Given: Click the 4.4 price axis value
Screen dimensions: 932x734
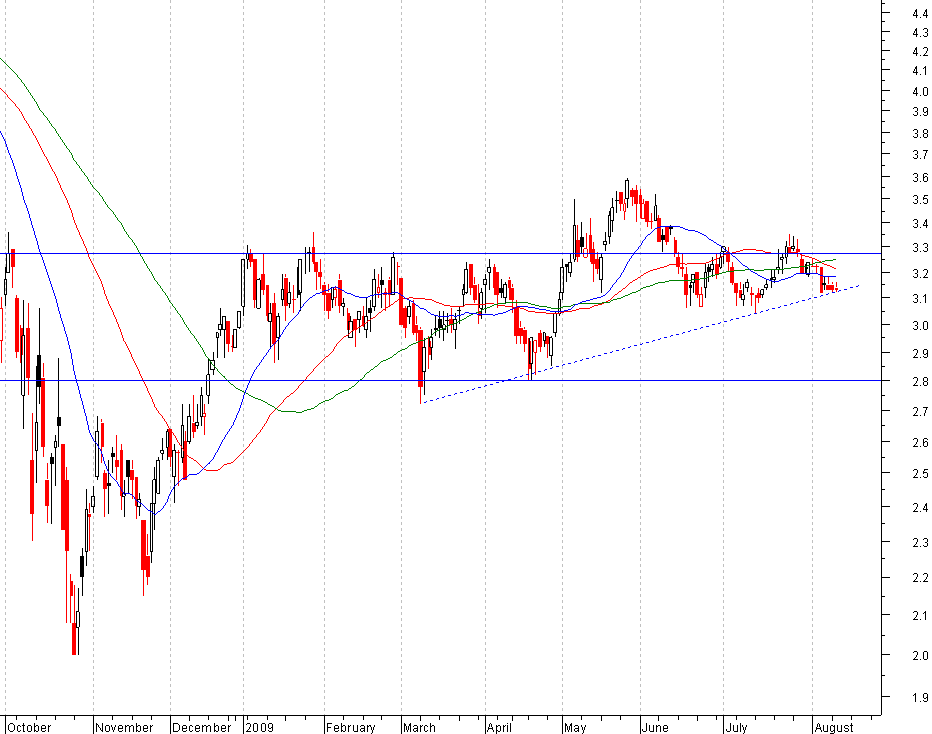Looking at the screenshot, I should pyautogui.click(x=920, y=14).
